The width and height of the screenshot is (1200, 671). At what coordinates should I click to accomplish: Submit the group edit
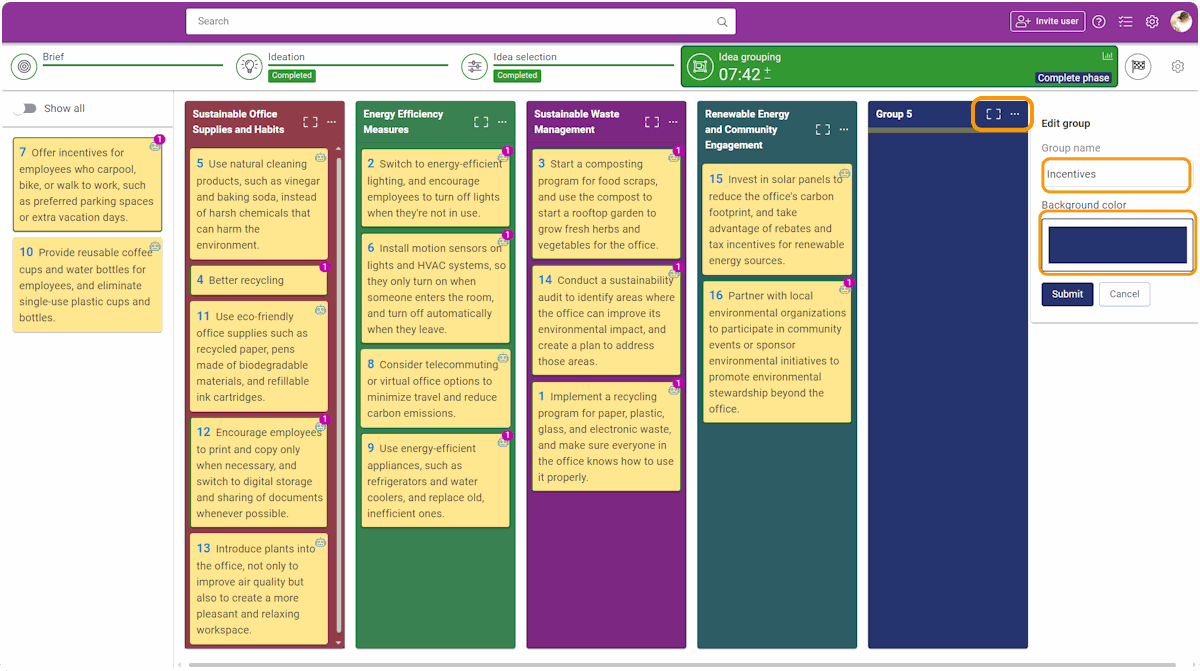click(1067, 294)
